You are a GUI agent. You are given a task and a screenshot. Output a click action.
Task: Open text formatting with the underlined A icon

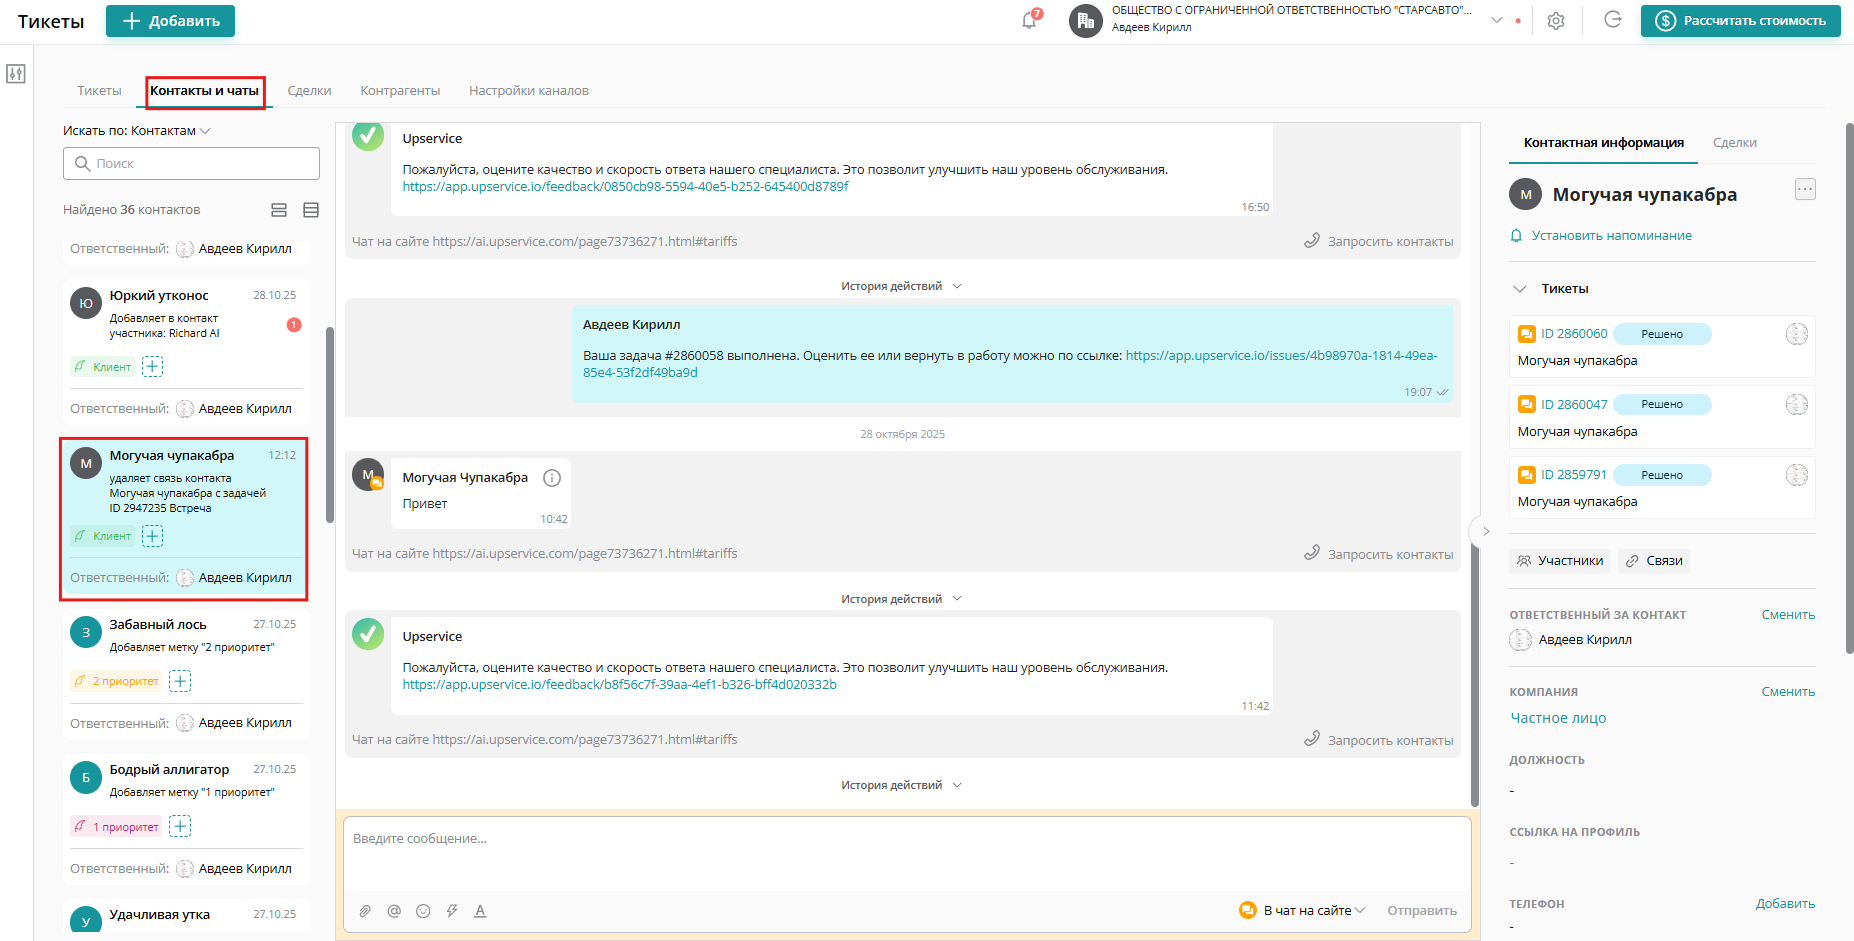[481, 911]
